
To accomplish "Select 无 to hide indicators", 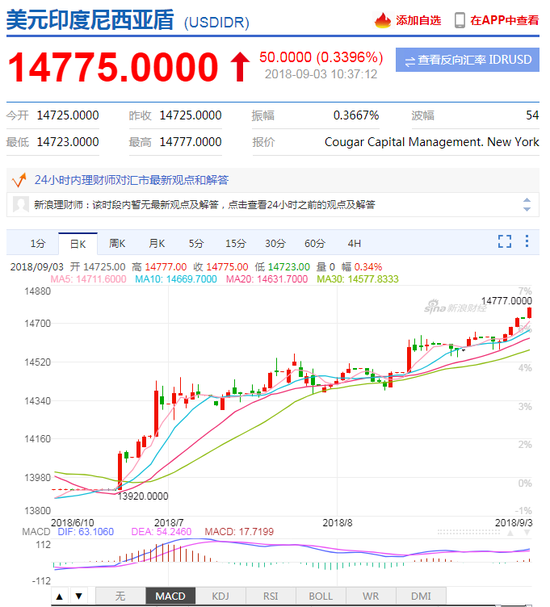I will pos(120,596).
